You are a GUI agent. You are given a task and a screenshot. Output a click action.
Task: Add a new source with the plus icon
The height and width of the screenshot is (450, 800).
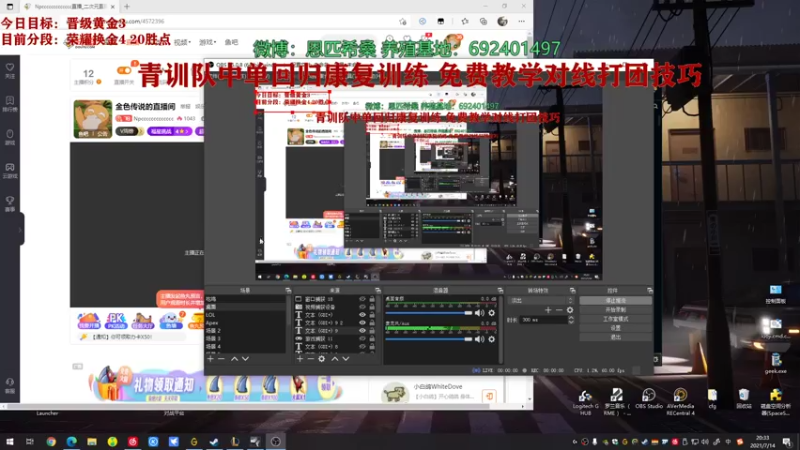299,359
